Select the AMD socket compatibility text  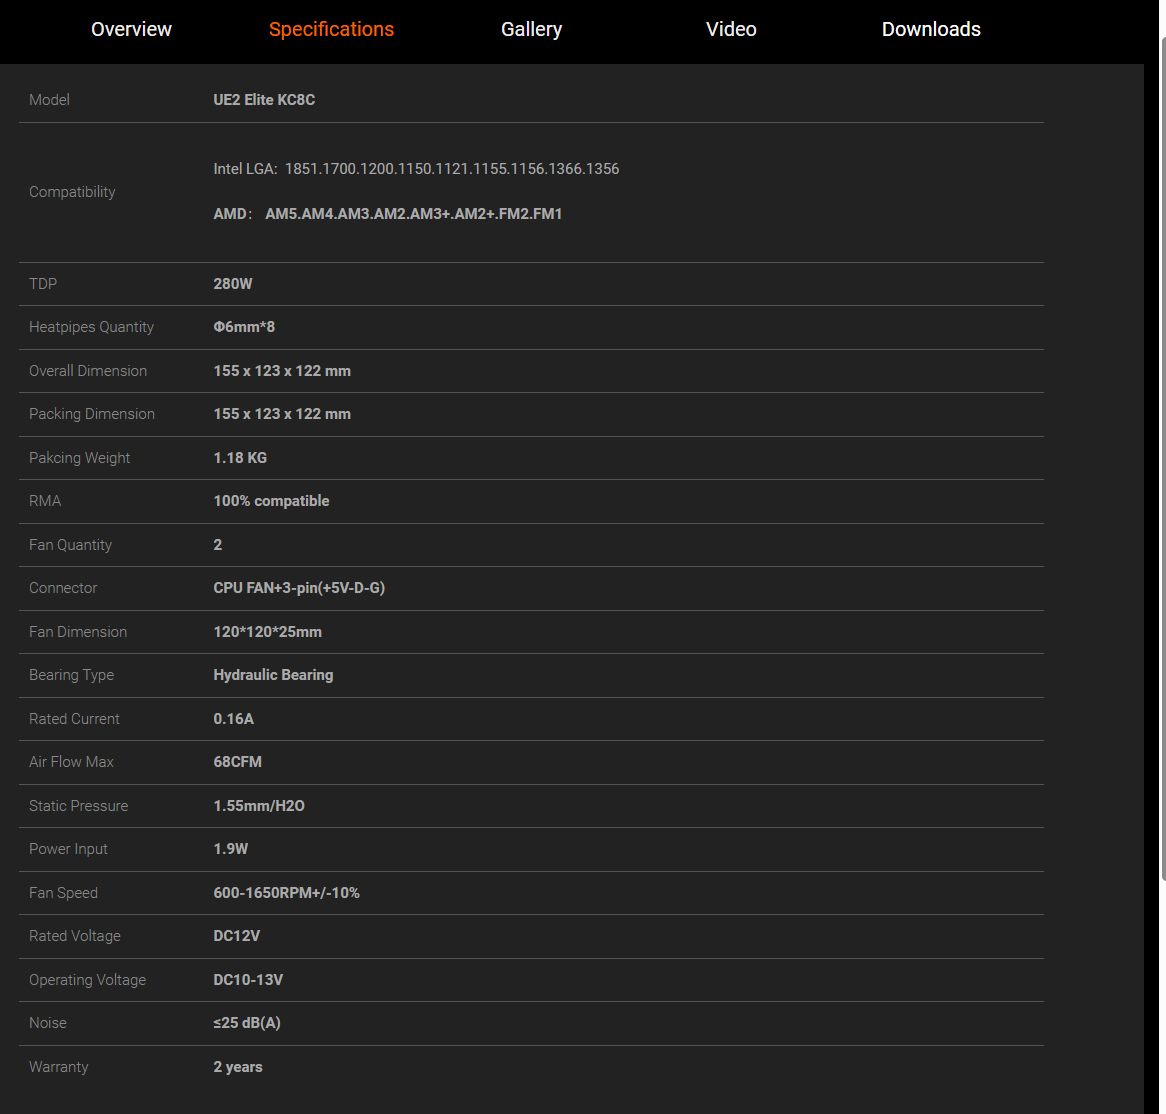click(387, 214)
